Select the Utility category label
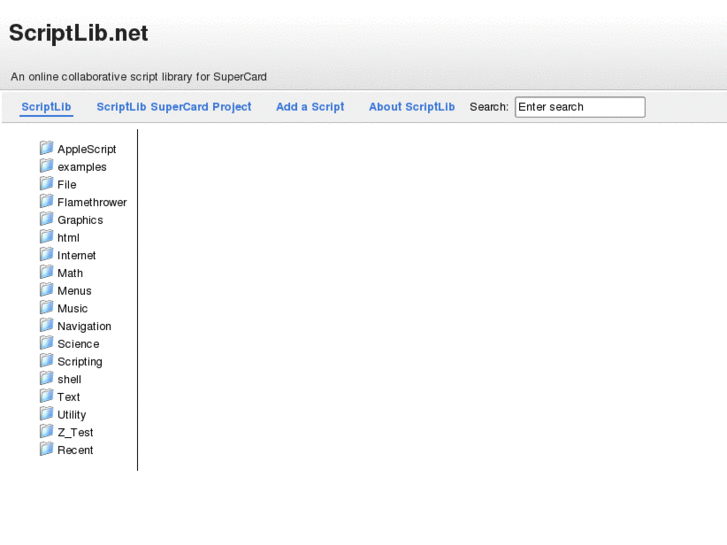This screenshot has width=727, height=545. click(x=71, y=415)
